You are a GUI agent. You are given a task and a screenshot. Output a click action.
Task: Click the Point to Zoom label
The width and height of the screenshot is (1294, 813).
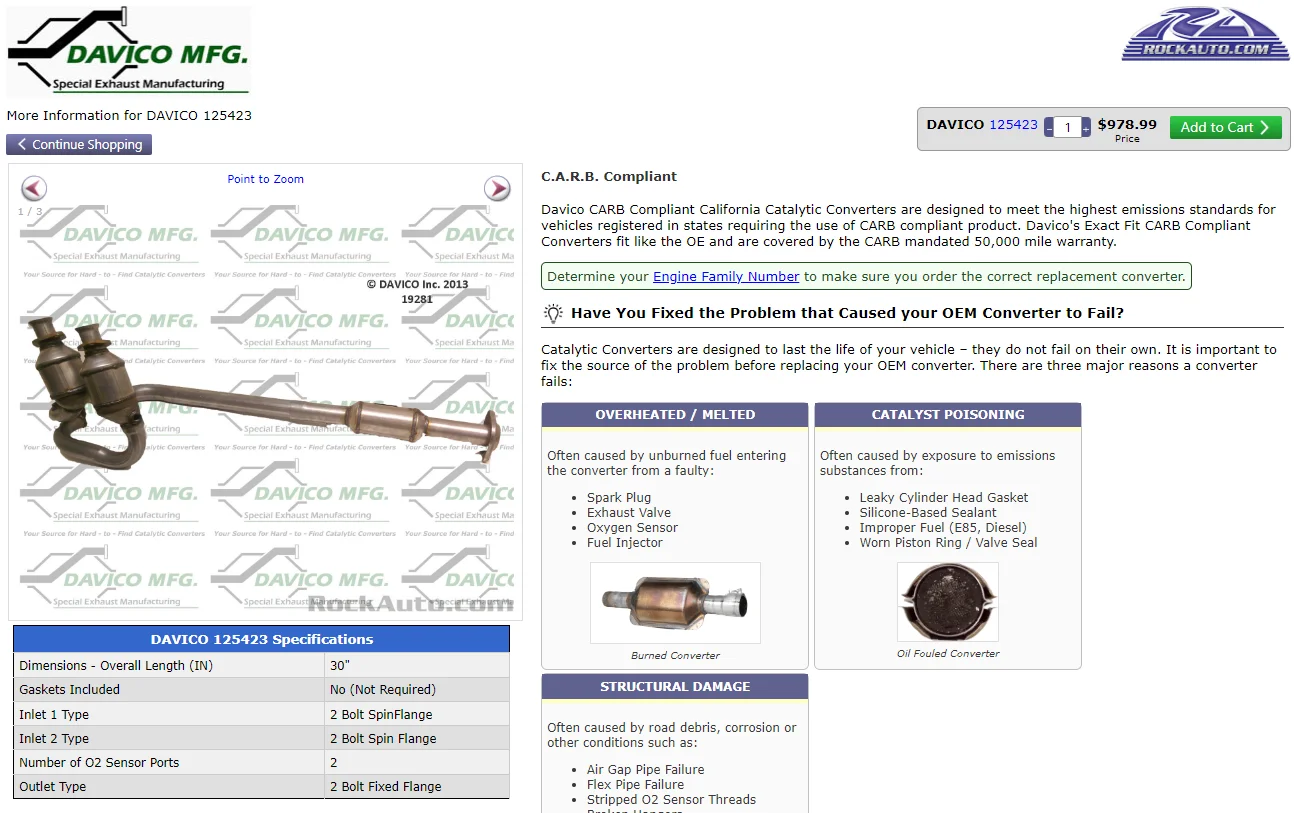coord(265,179)
